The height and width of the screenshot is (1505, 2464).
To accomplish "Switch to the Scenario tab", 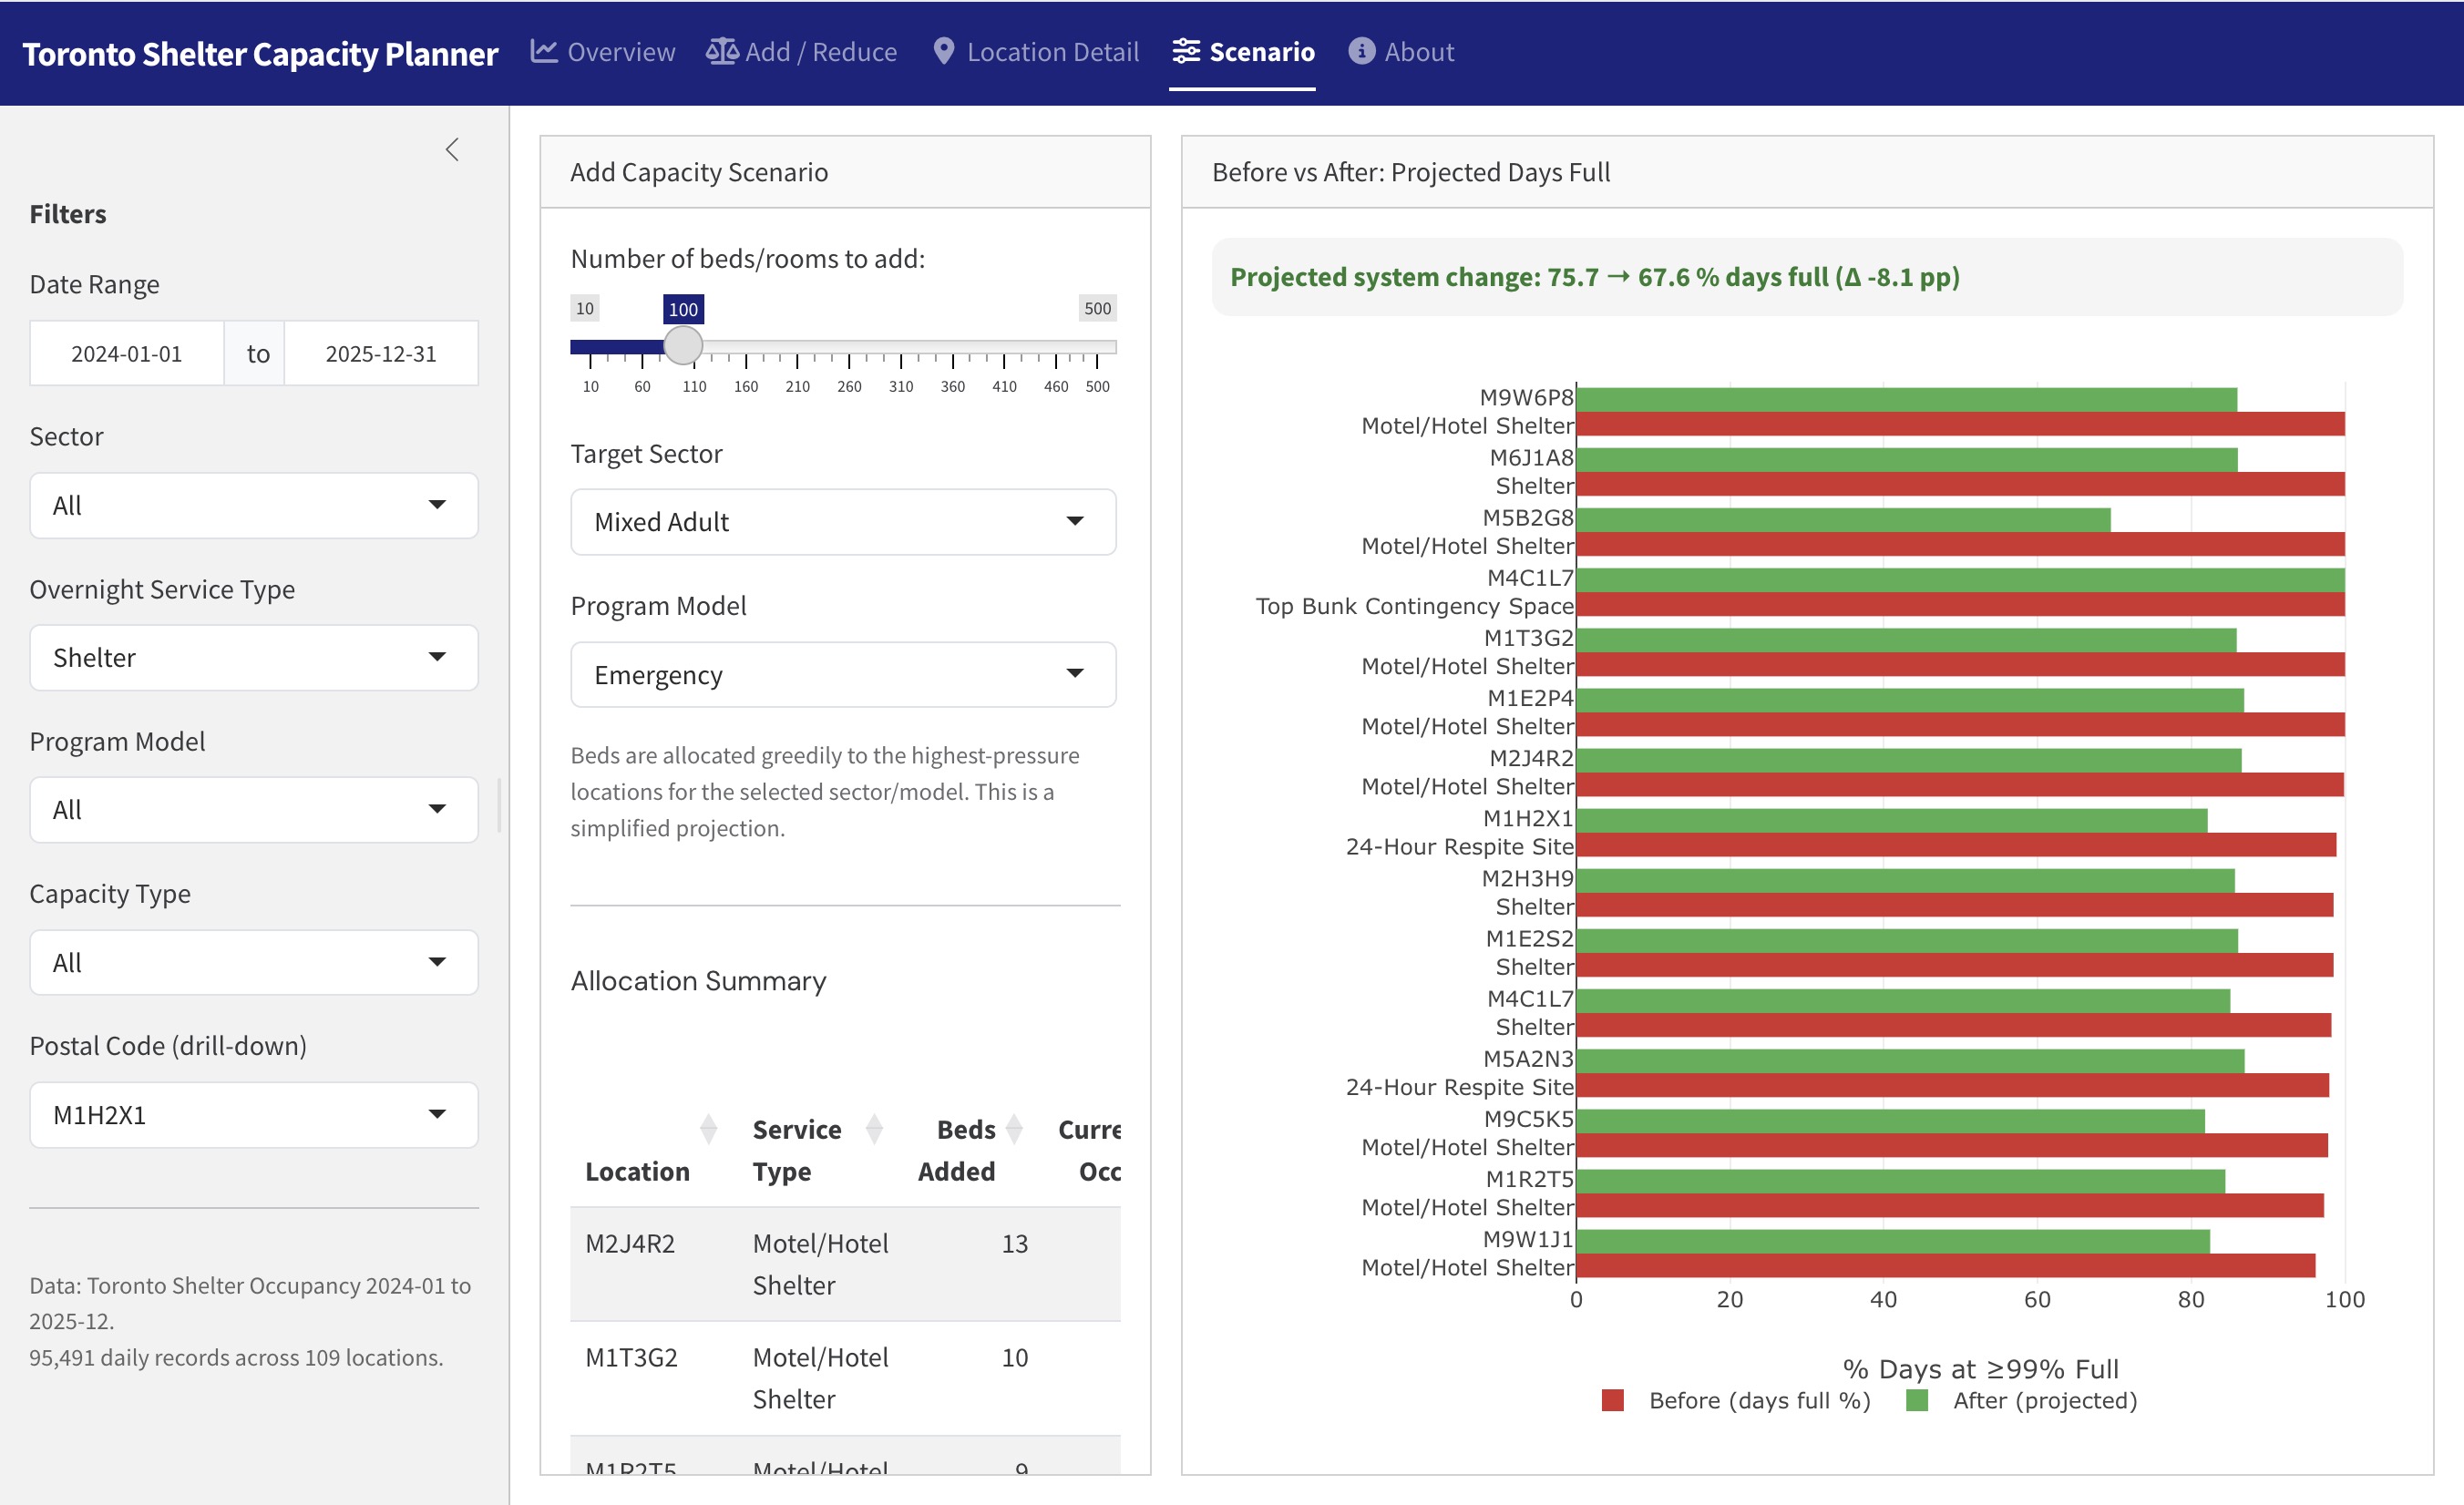I will (1242, 52).
